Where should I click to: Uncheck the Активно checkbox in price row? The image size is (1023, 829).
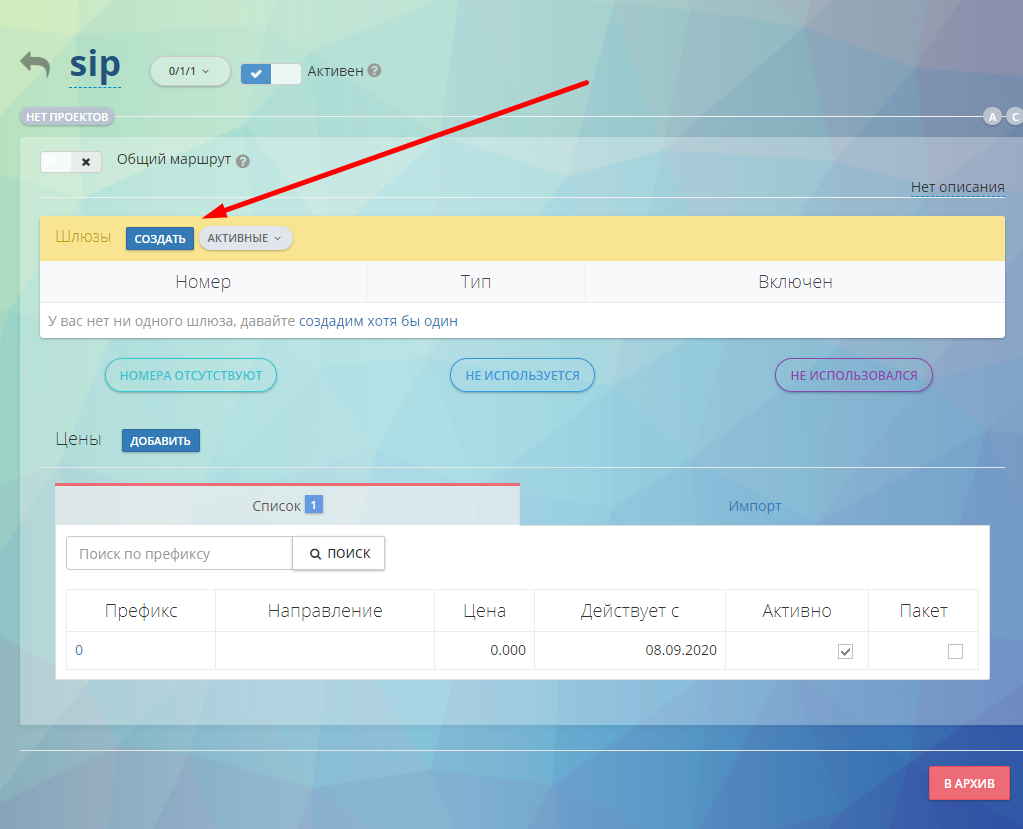click(x=845, y=651)
